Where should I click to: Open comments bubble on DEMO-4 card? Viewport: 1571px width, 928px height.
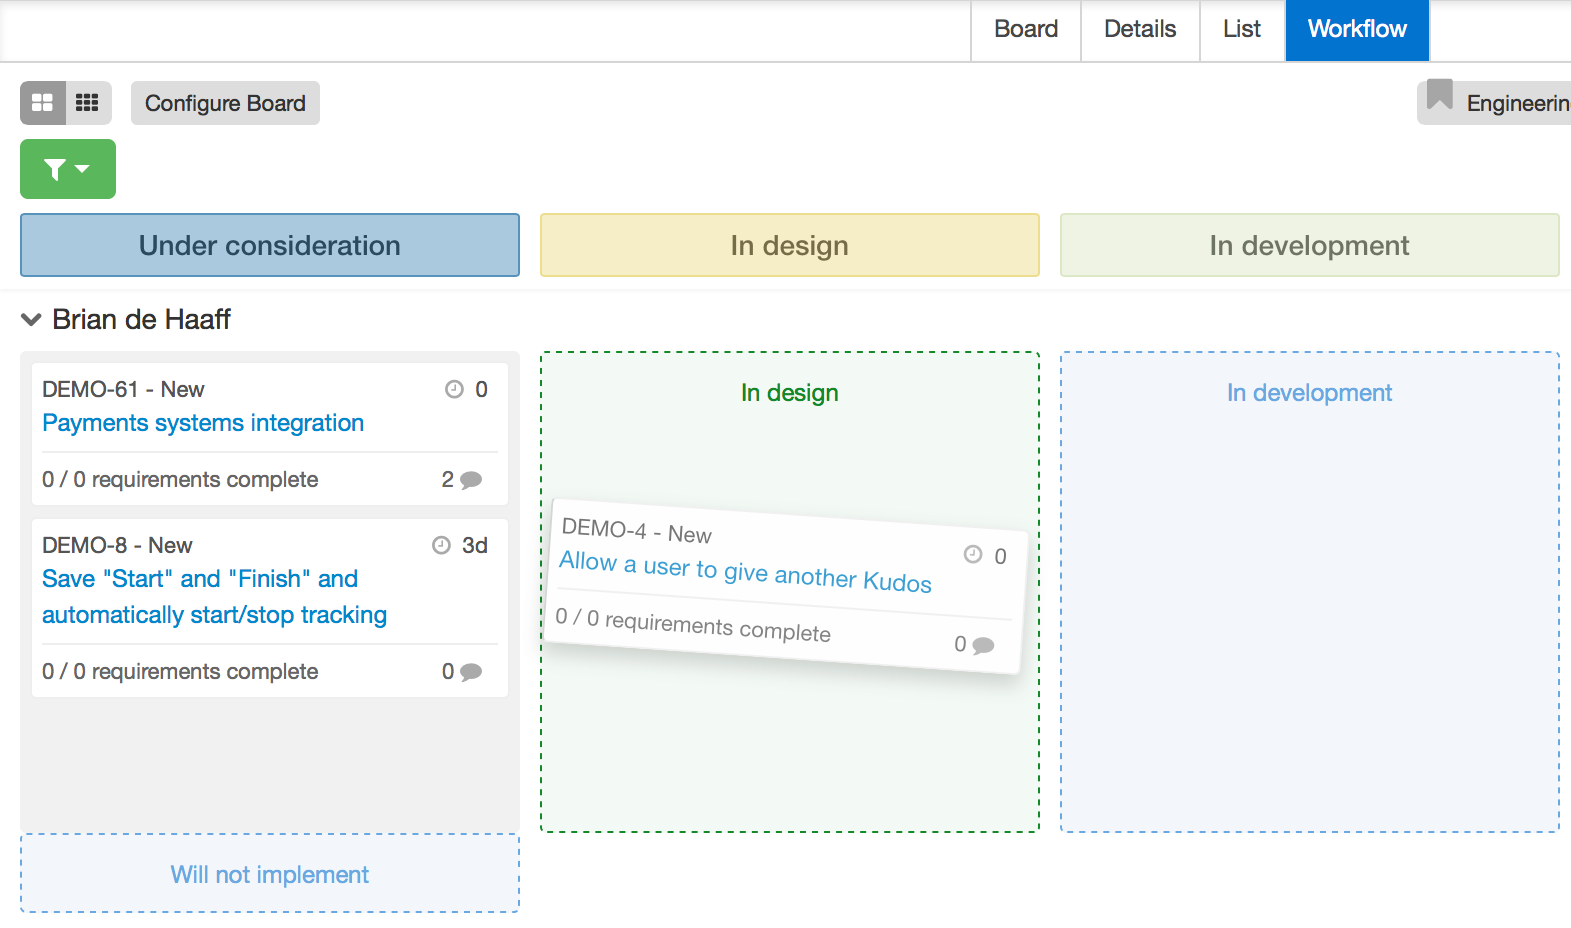[x=983, y=646]
